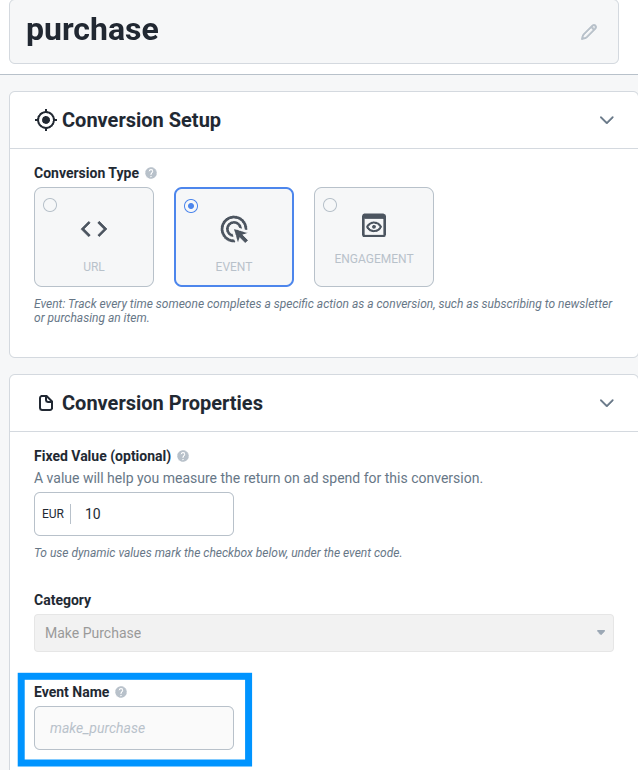The image size is (638, 770).
Task: Click the EUR currency label
Action: click(53, 514)
